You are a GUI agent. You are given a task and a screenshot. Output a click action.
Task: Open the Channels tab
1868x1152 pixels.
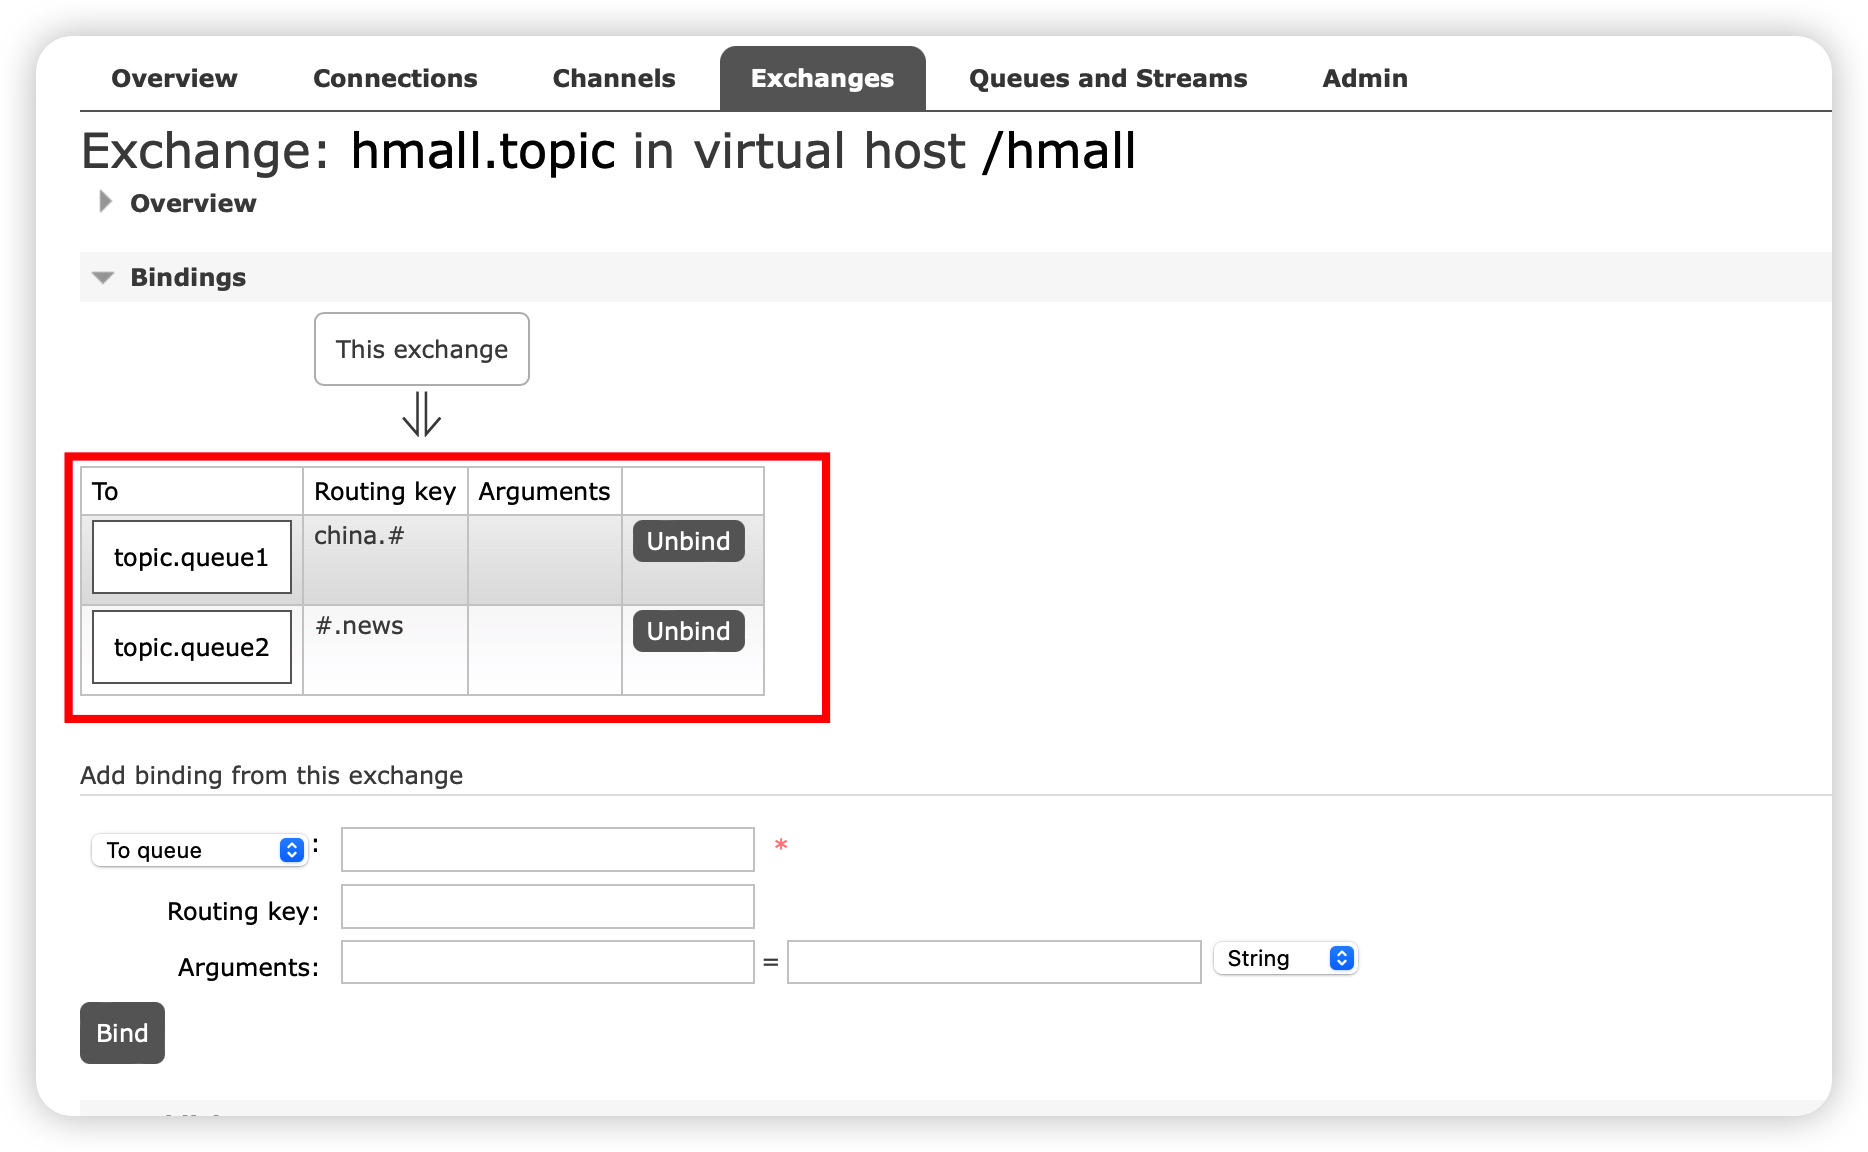click(x=613, y=77)
